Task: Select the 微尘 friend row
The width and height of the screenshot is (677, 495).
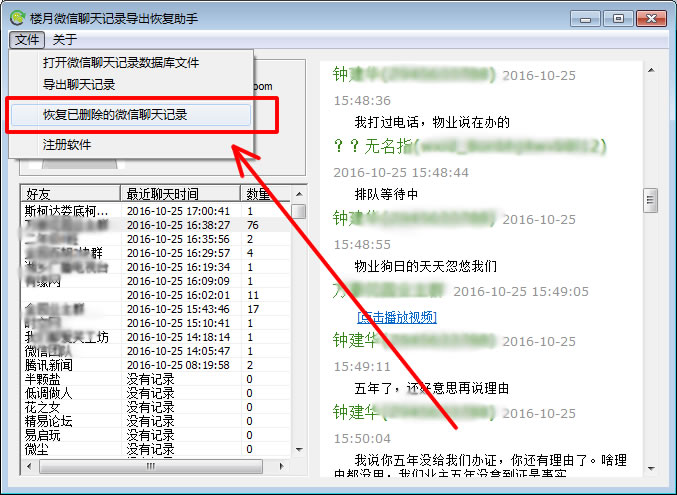Action: click(x=156, y=449)
